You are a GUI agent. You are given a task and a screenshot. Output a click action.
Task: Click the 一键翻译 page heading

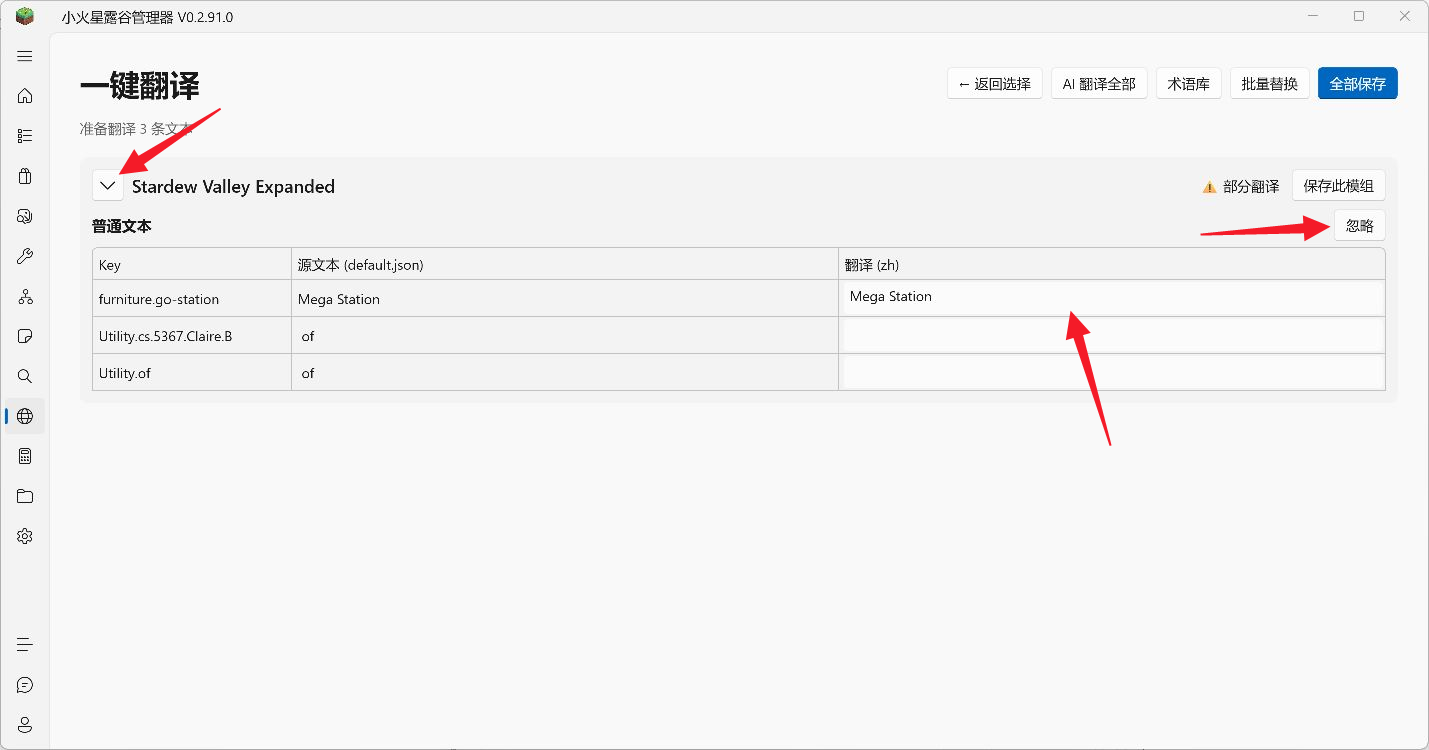(140, 86)
